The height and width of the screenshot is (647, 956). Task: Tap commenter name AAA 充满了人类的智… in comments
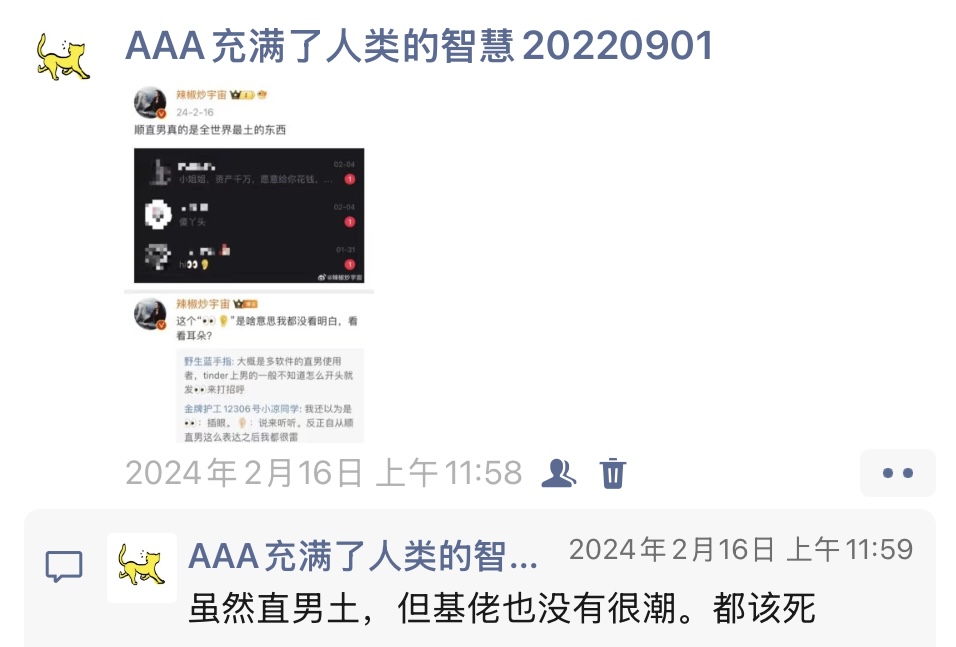coord(363,556)
